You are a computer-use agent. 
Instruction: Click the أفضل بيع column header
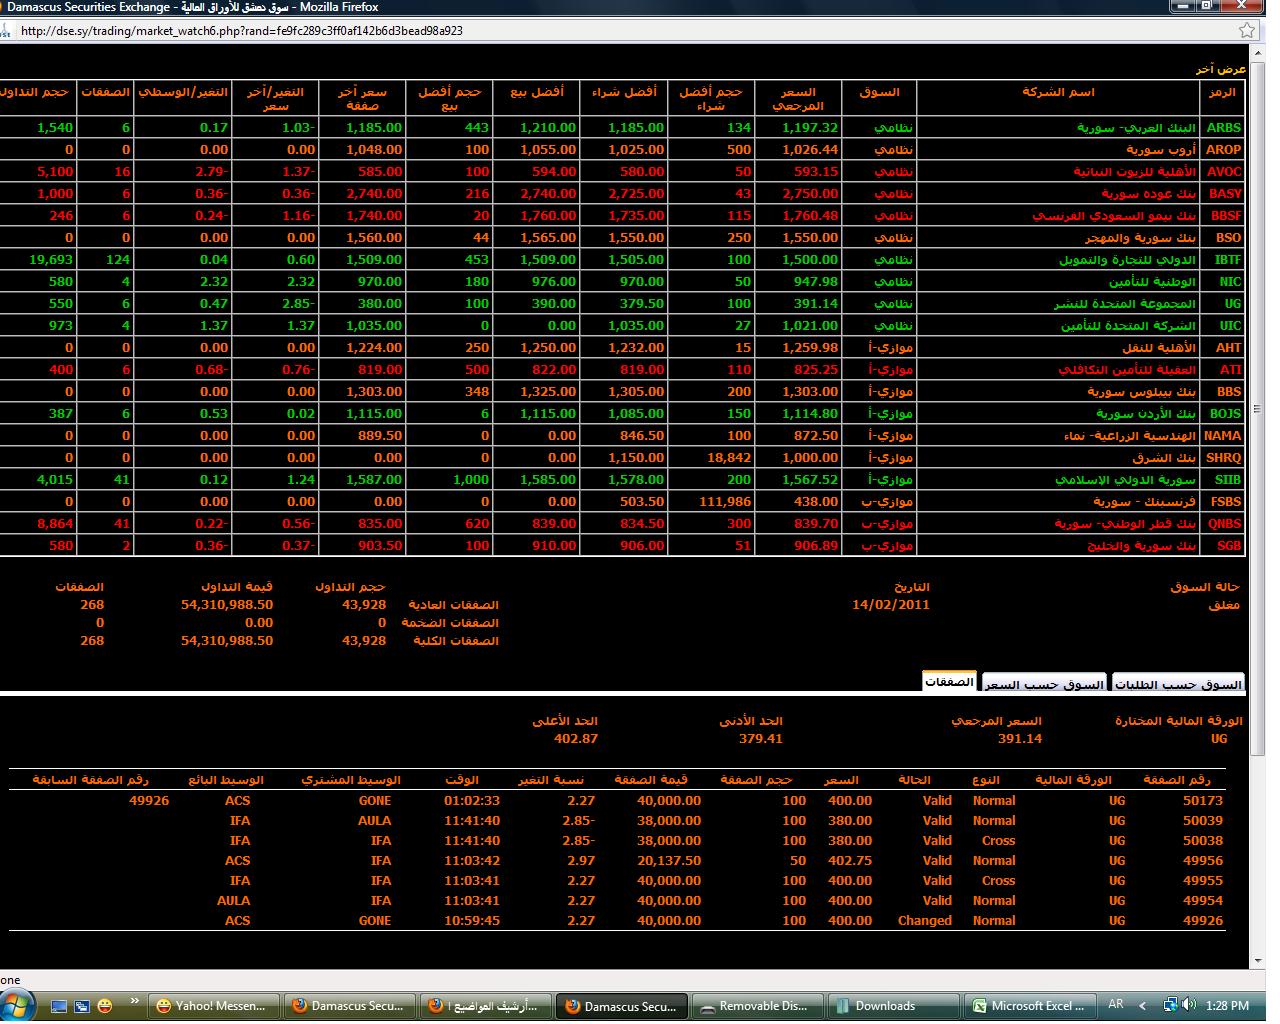[x=537, y=92]
